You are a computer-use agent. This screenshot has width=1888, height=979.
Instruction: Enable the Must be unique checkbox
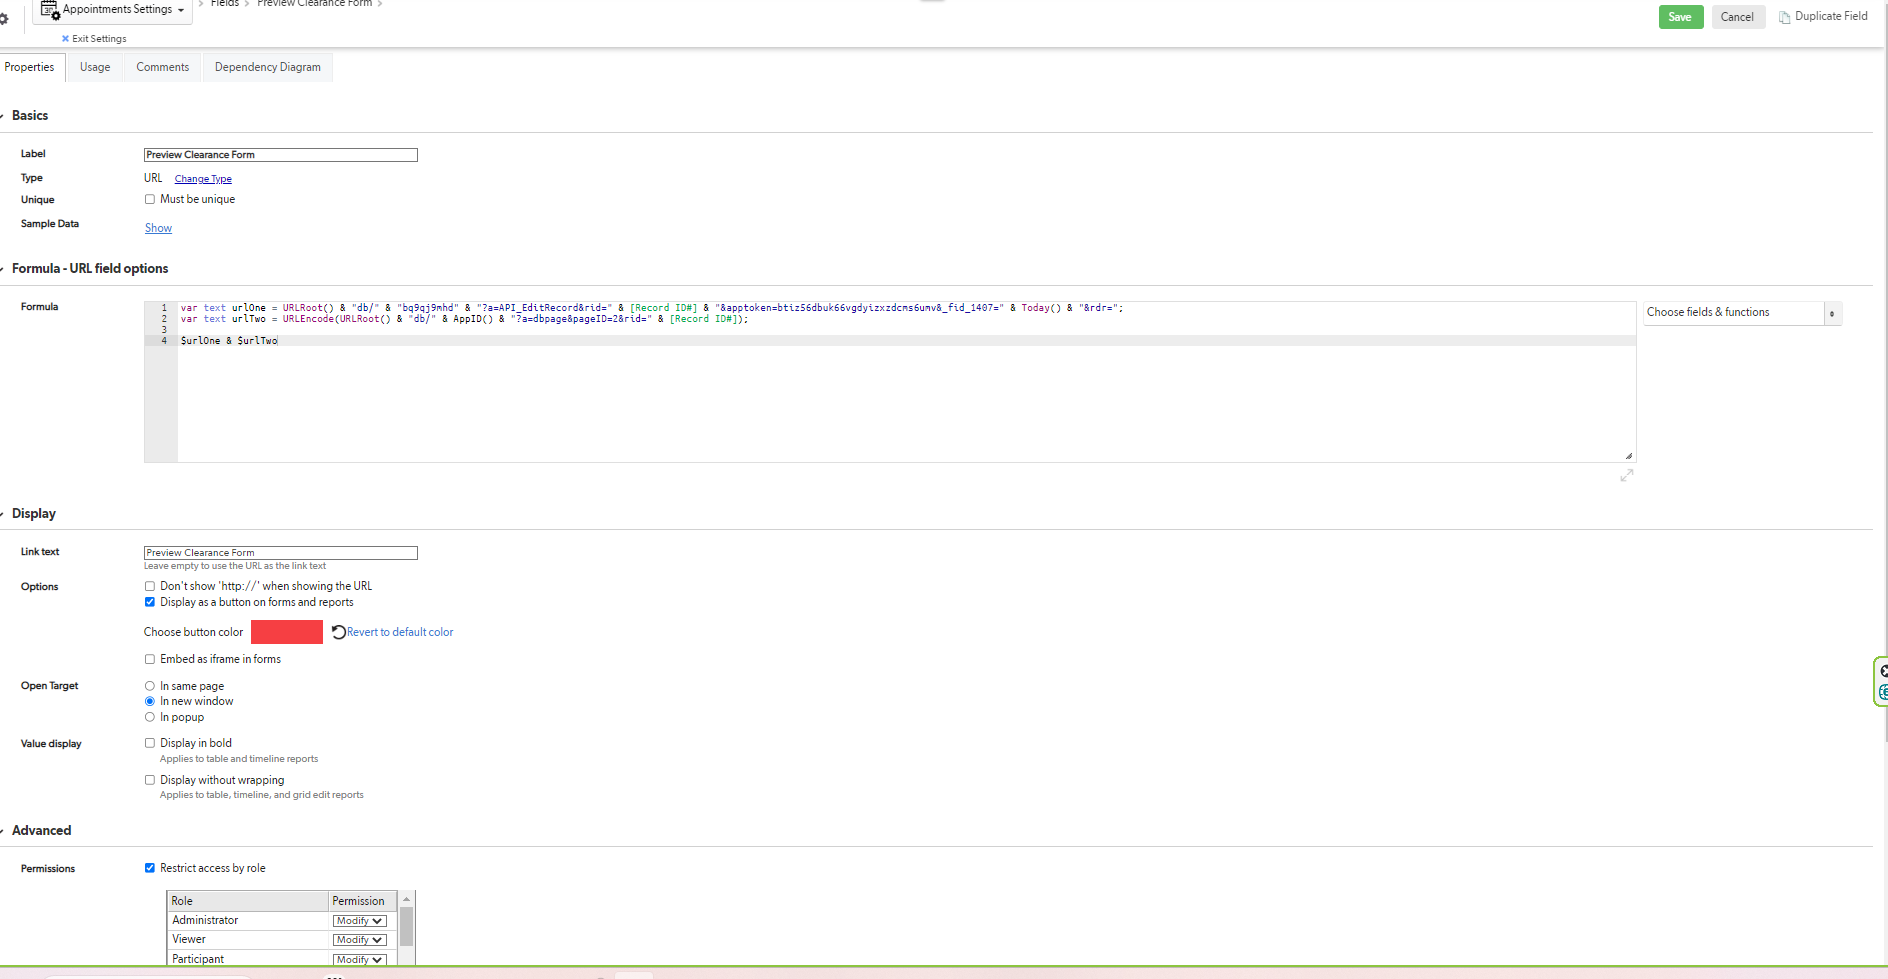click(150, 199)
